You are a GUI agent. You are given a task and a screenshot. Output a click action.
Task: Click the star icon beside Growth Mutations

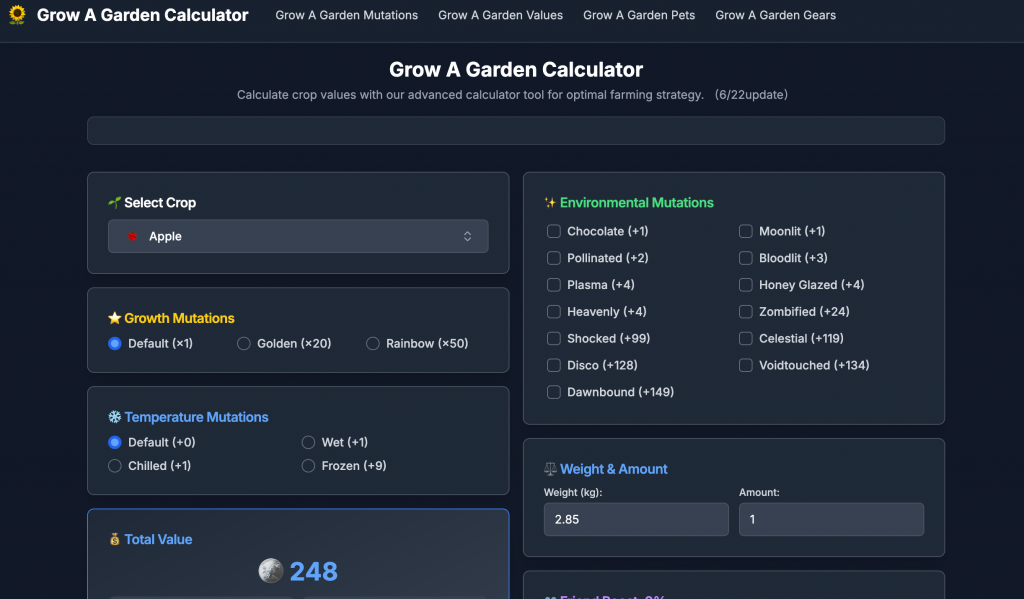click(114, 318)
